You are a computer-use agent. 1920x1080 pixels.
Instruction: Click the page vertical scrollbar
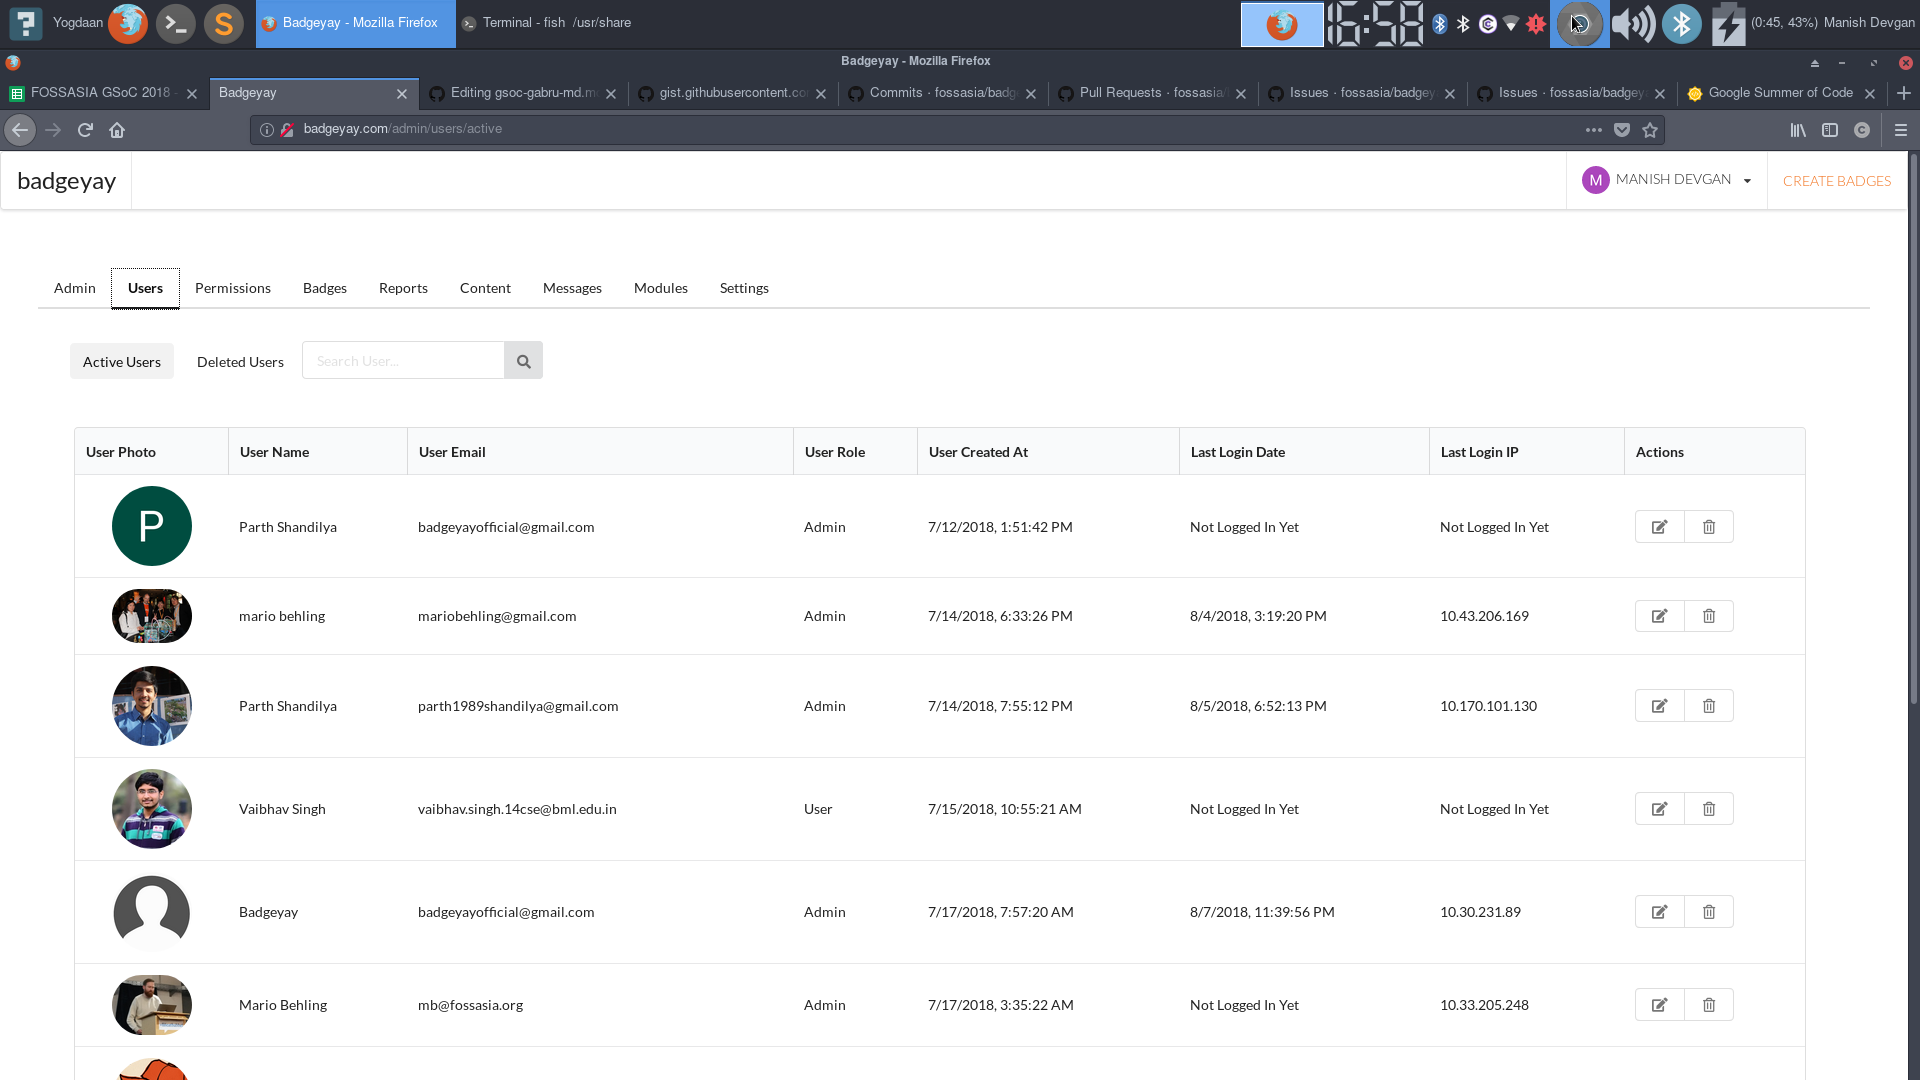[1913, 430]
